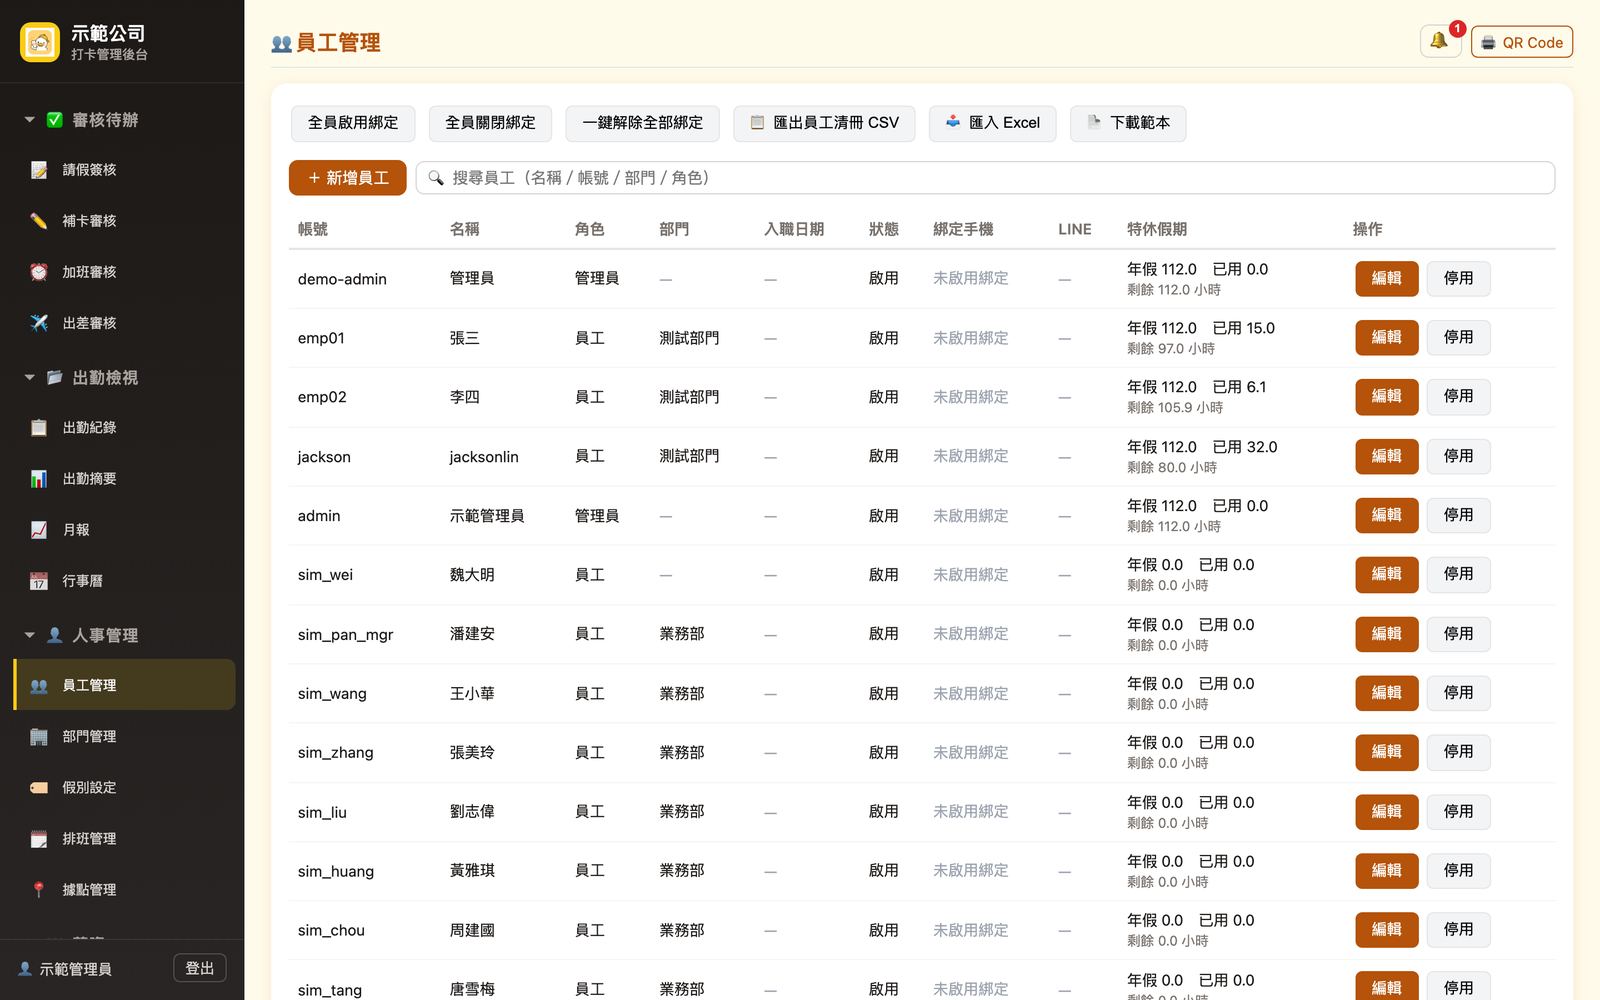1600x1000 pixels.
Task: Click 編輯 for sim_liu row
Action: 1387,812
